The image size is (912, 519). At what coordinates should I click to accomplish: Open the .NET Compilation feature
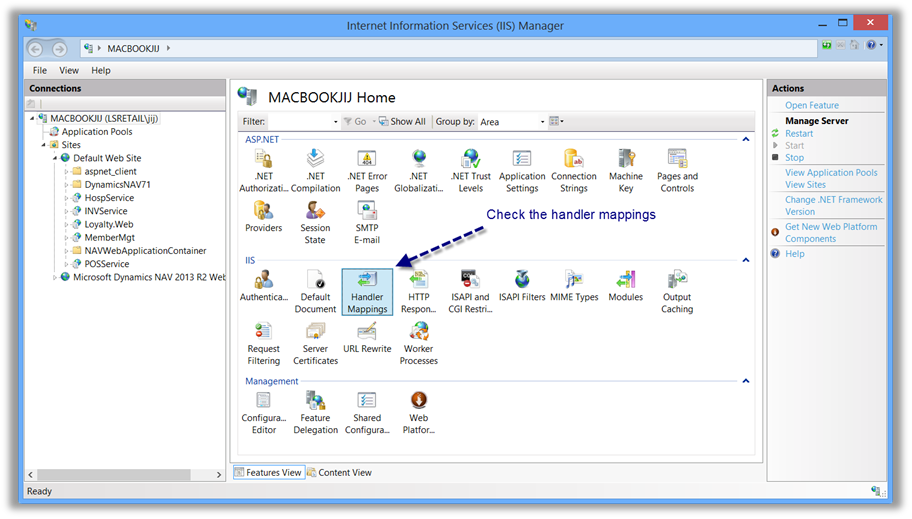point(315,170)
